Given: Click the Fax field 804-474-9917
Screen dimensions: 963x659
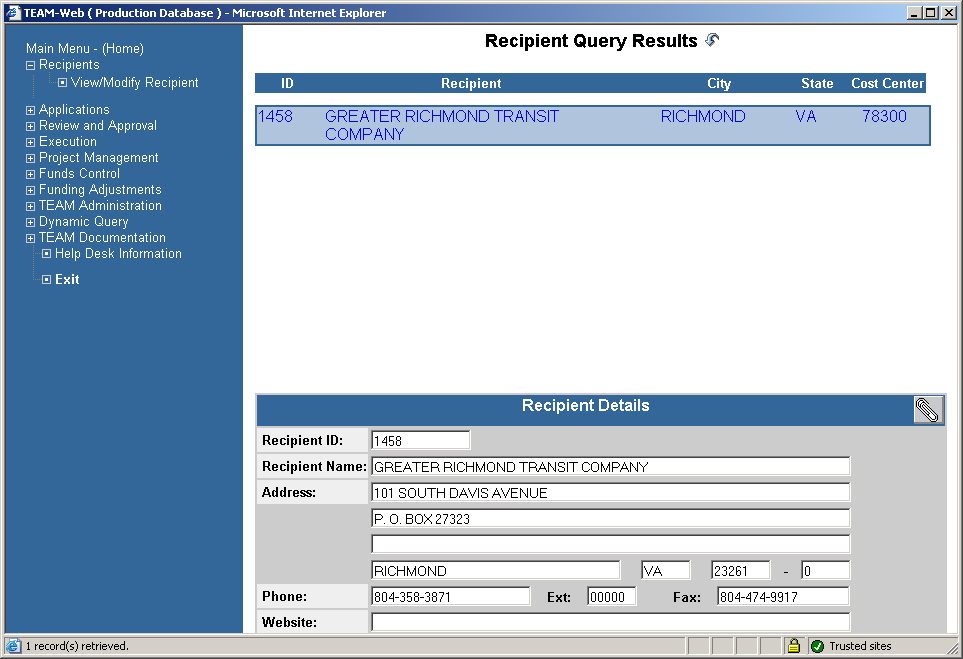Looking at the screenshot, I should tap(783, 596).
